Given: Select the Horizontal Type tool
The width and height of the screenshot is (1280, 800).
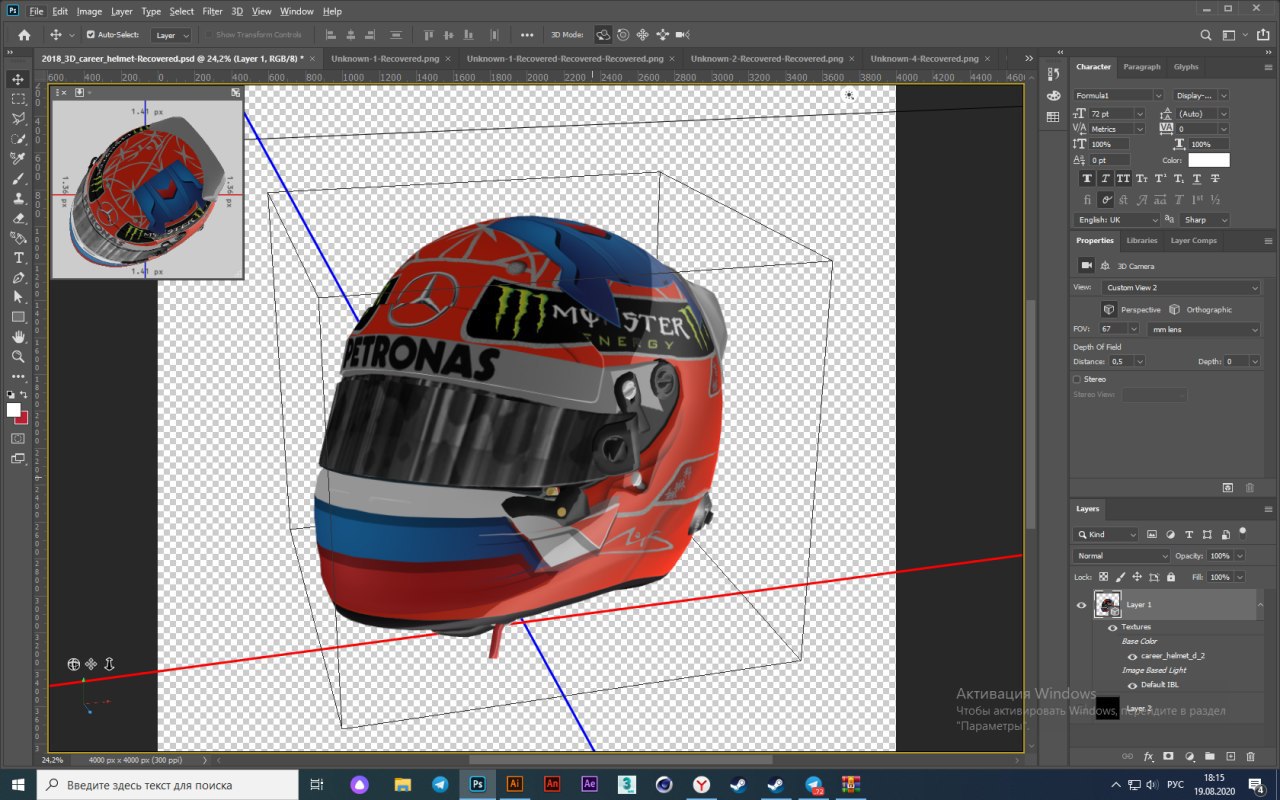Looking at the screenshot, I should 18,258.
